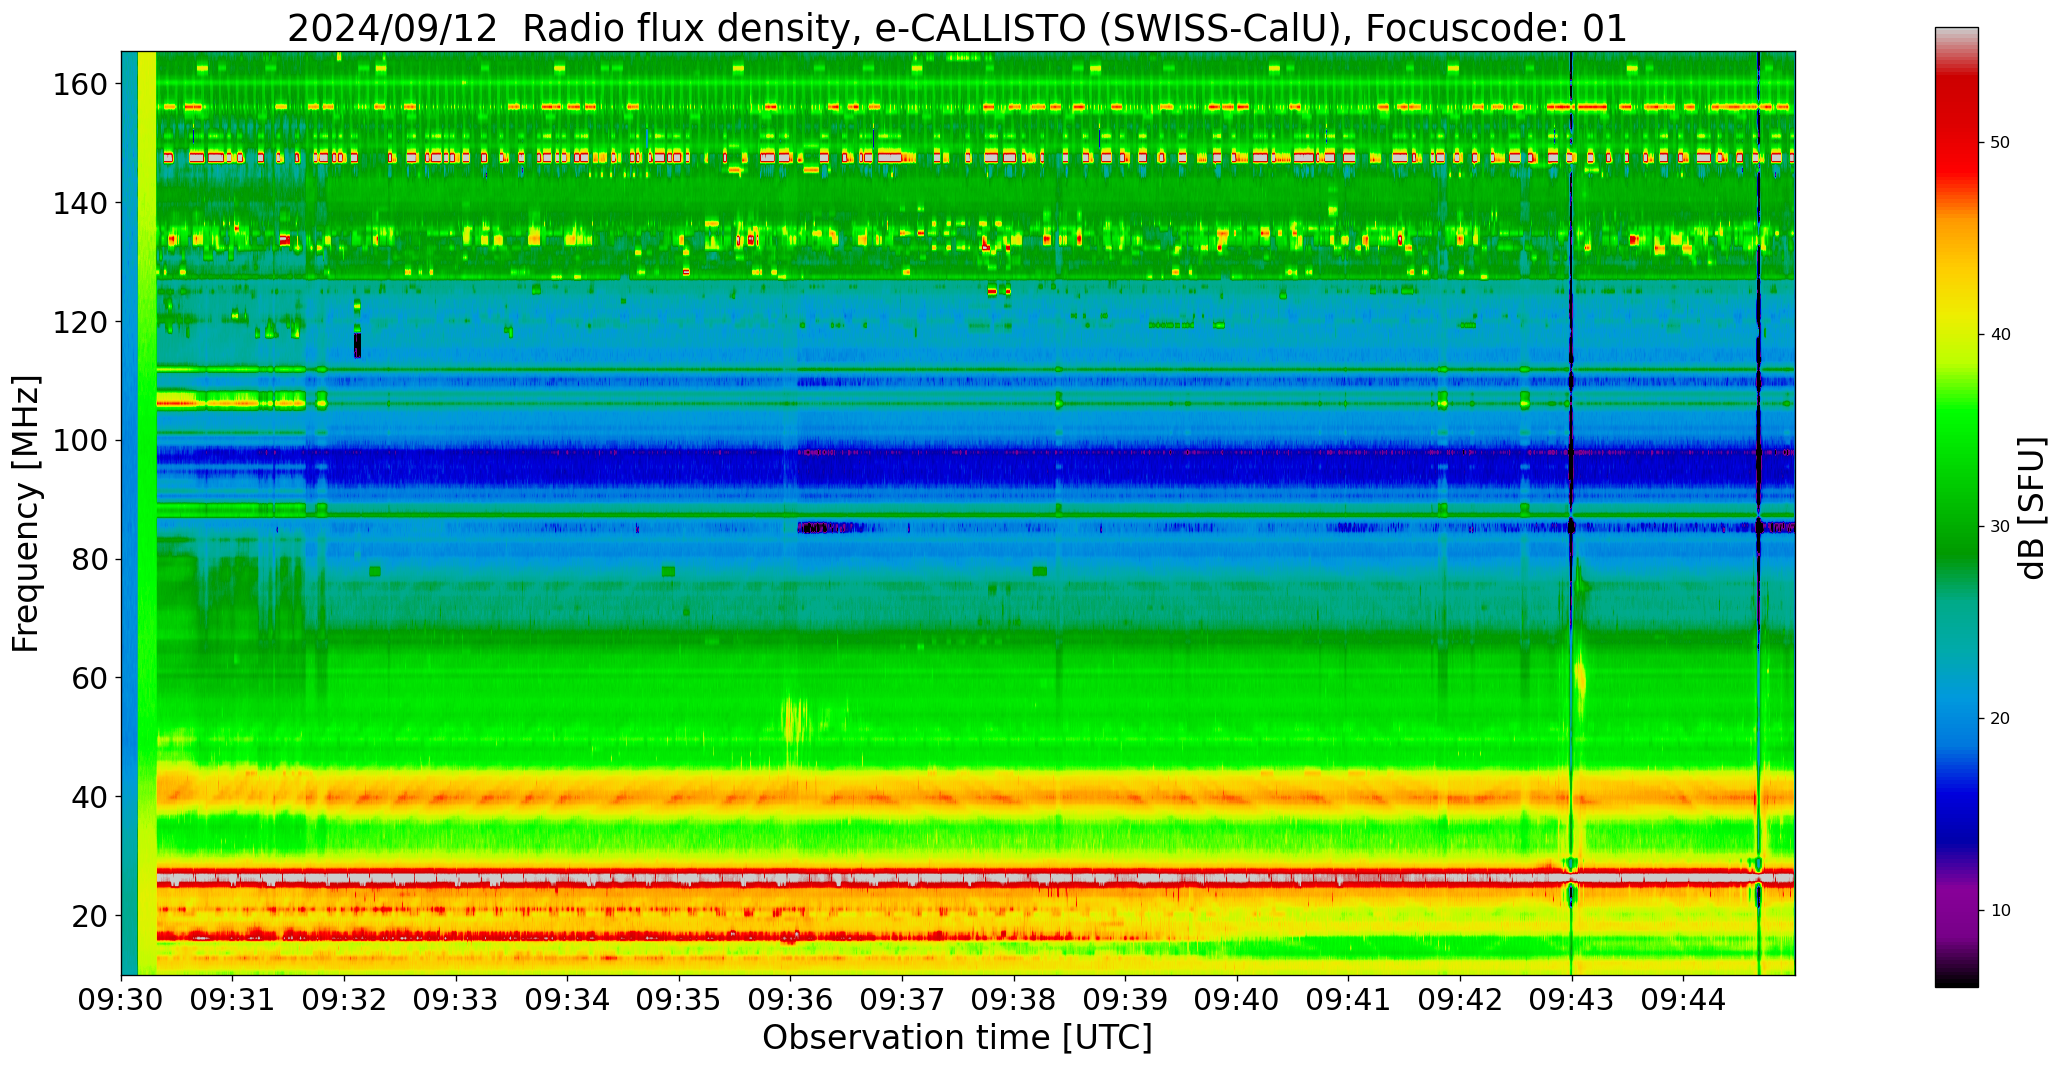This screenshot has width=2062, height=1067.
Task: Click the 09:40 time tick label
Action: [x=1237, y=998]
